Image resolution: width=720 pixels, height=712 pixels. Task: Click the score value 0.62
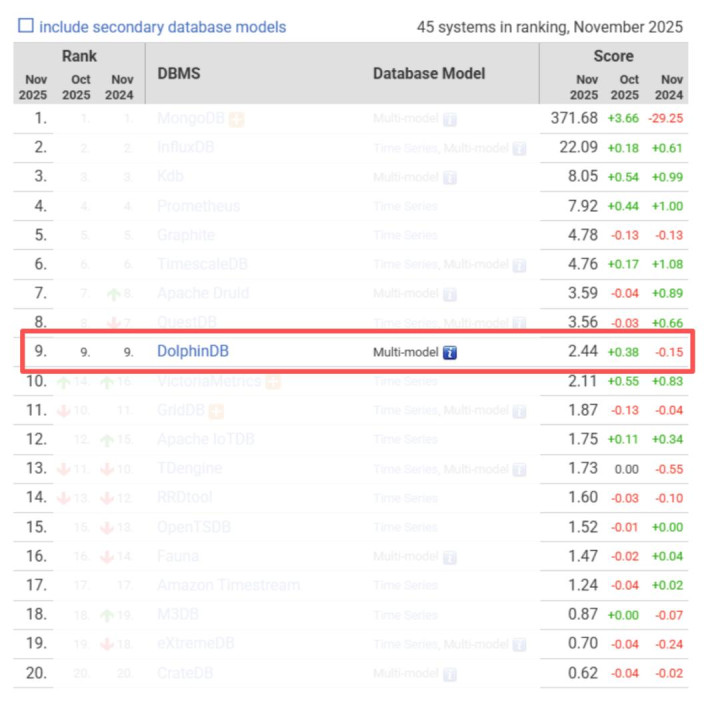pyautogui.click(x=583, y=673)
